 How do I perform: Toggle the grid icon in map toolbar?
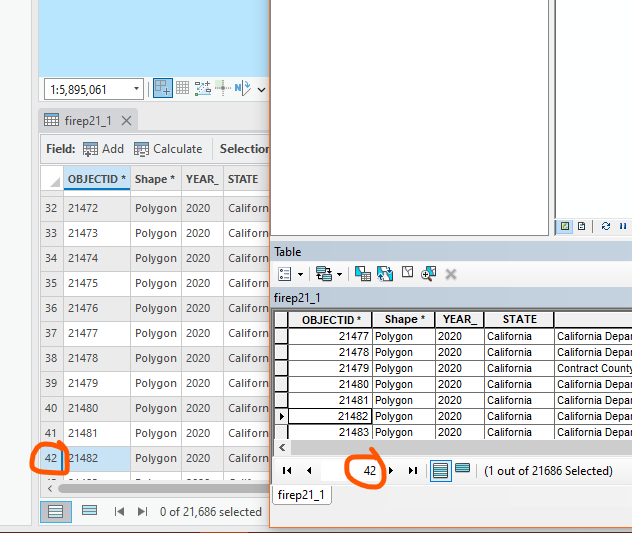click(182, 87)
